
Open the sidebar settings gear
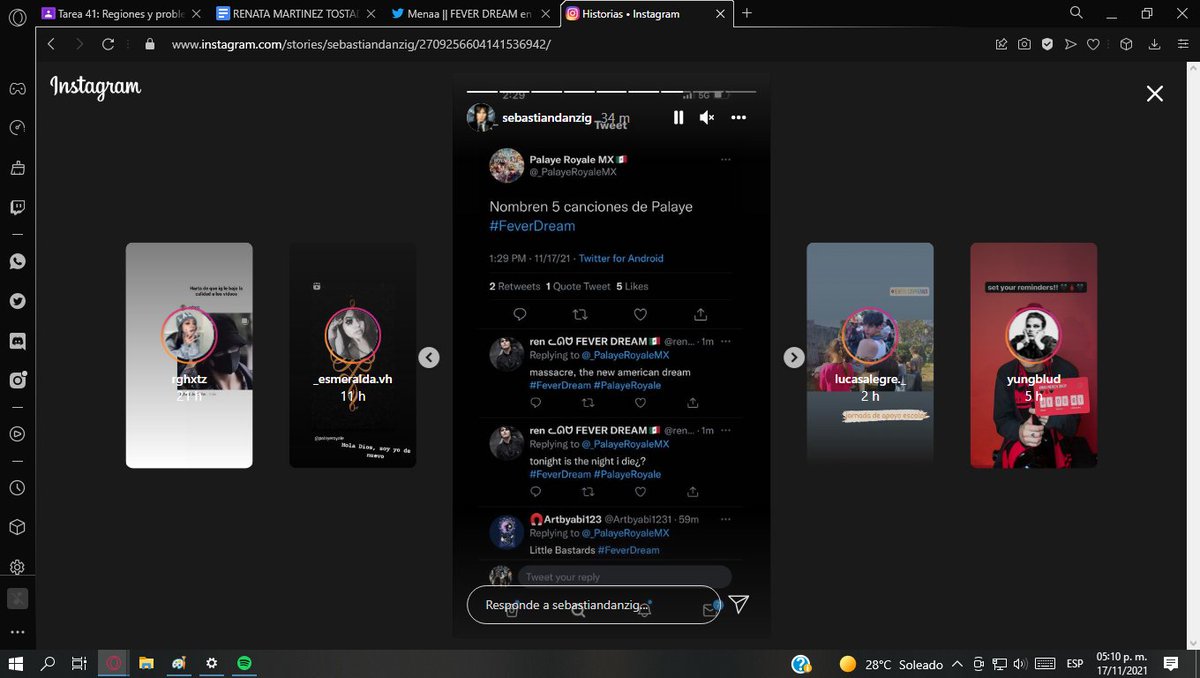[17, 567]
